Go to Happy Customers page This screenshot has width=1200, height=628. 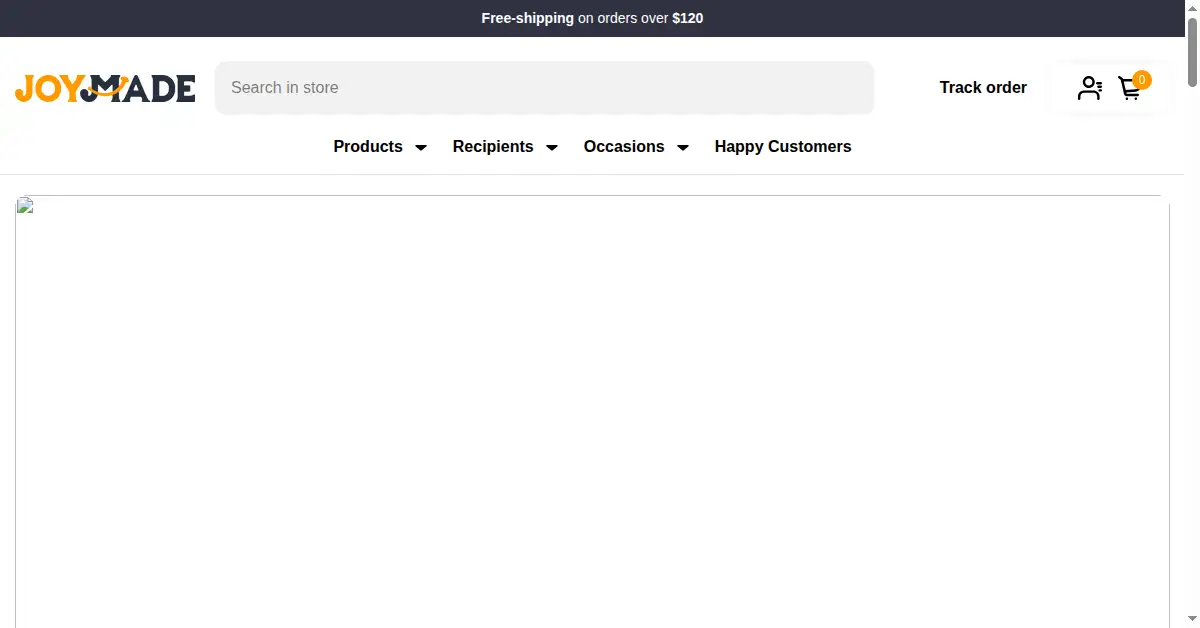pos(783,146)
